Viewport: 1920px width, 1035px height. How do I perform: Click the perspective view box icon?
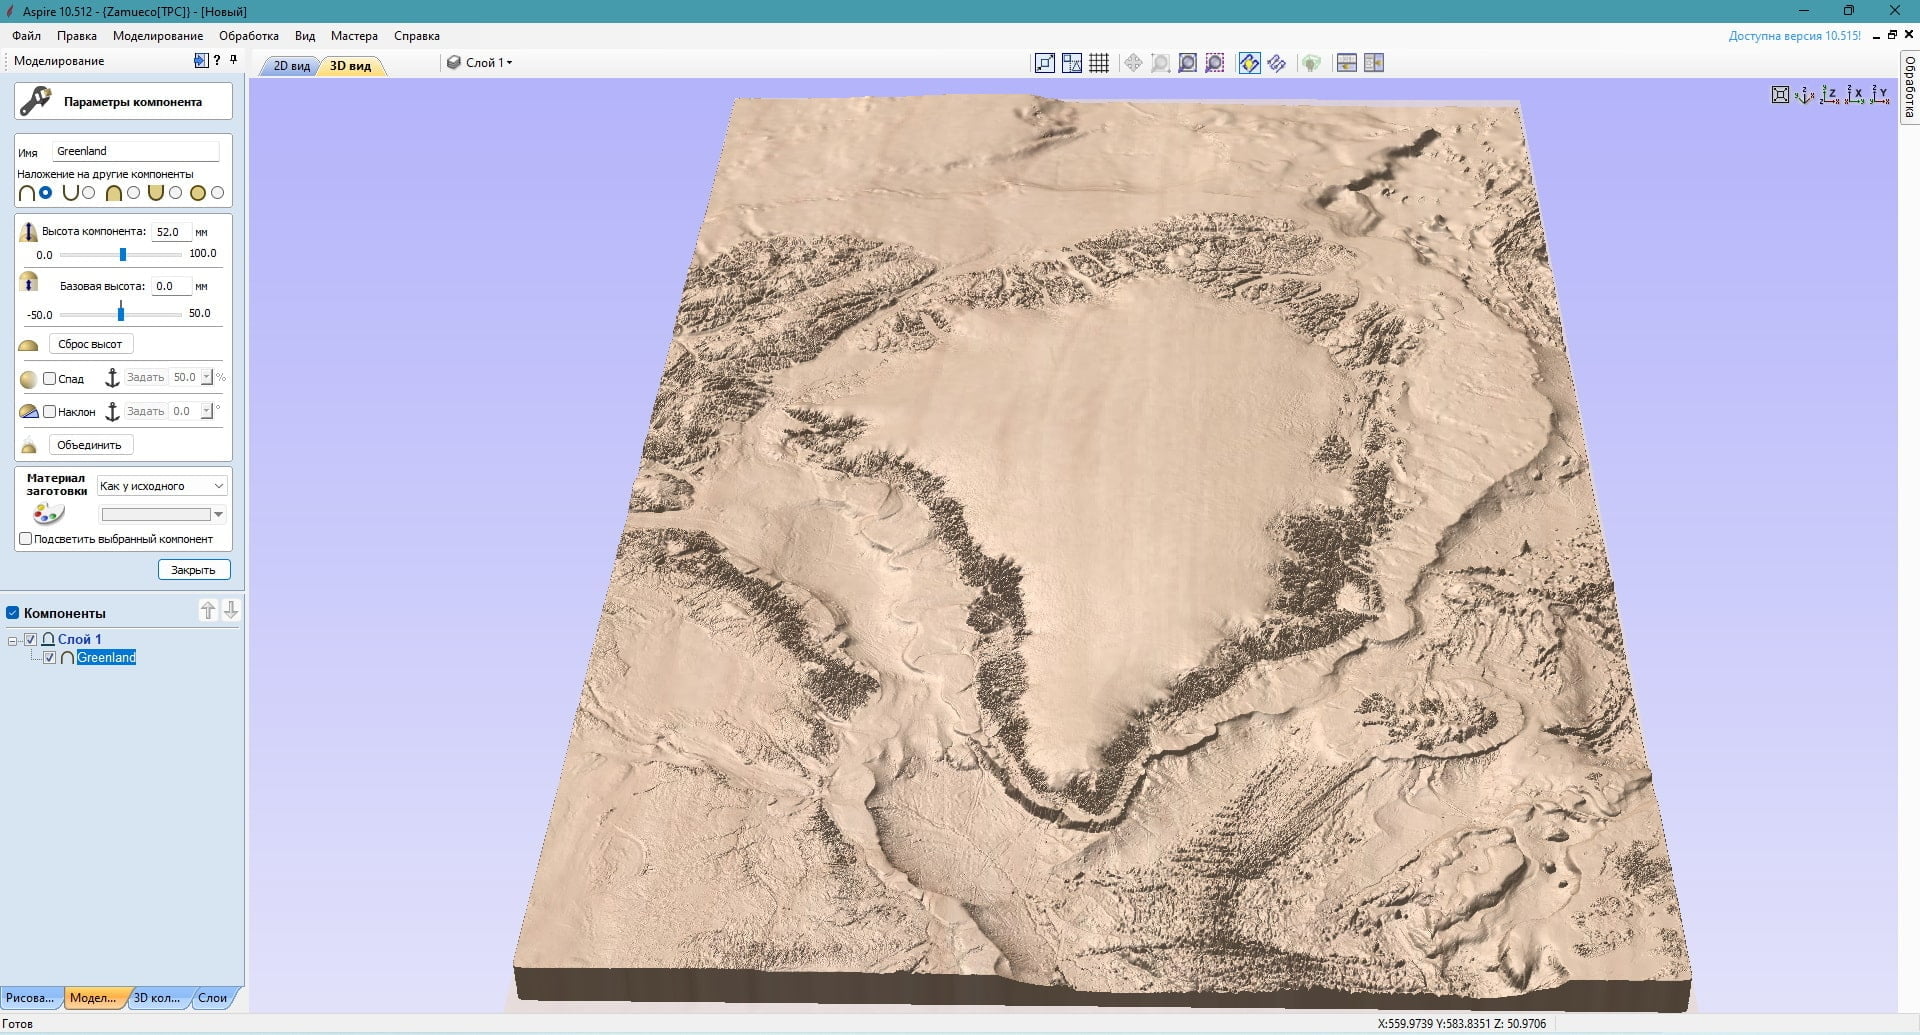tap(1780, 95)
